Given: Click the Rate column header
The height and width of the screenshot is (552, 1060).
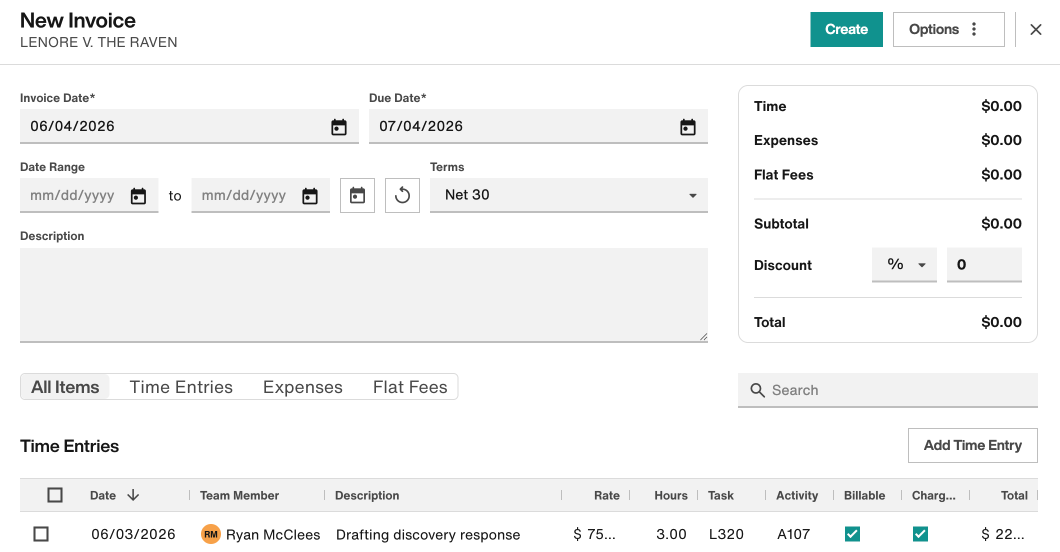Looking at the screenshot, I should [606, 495].
